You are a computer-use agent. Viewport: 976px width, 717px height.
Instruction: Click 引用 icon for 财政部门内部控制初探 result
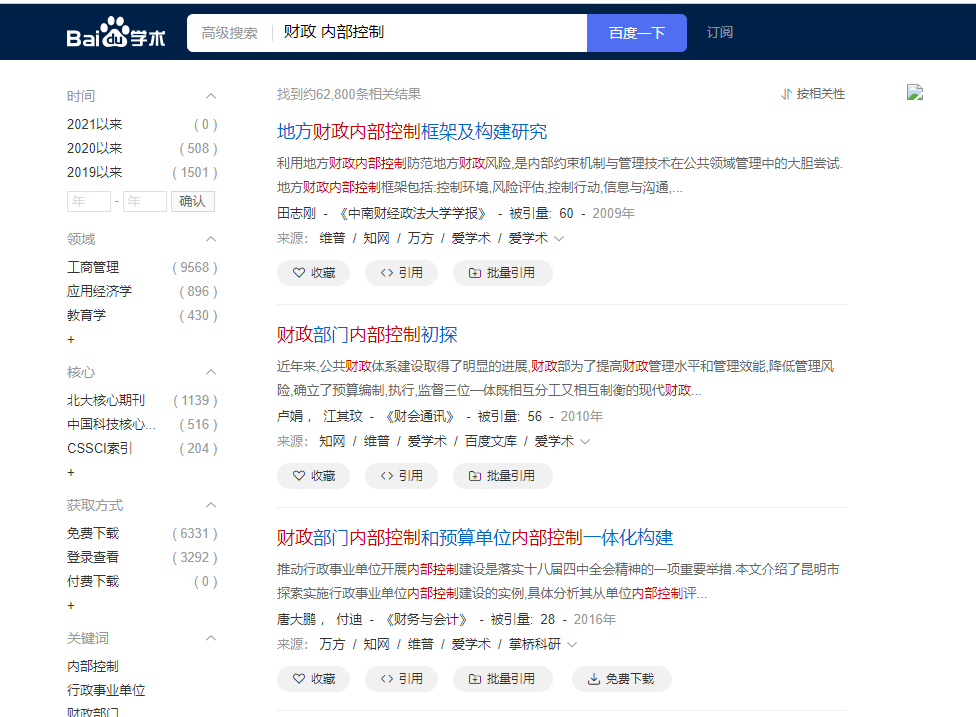[x=387, y=476]
